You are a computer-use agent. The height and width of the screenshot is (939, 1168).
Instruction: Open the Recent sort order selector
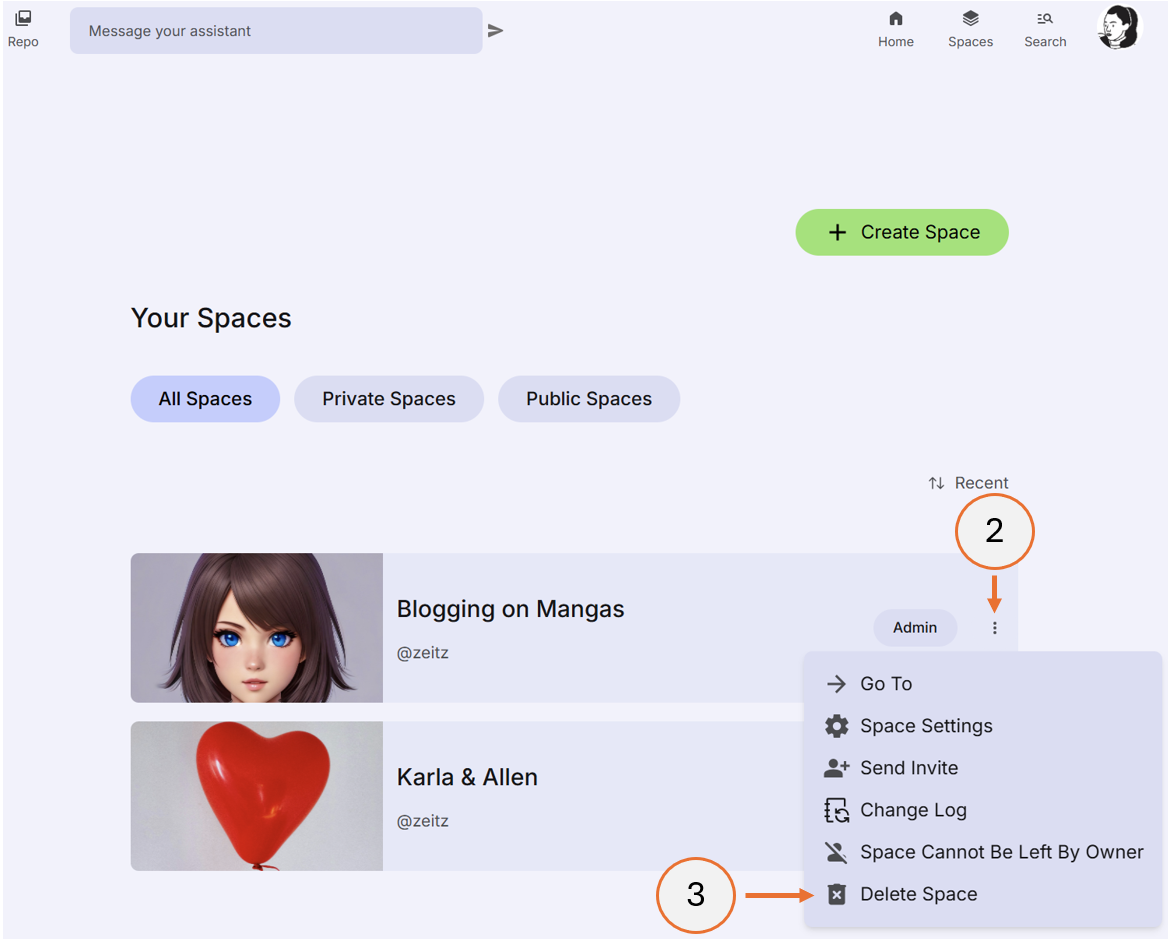[x=968, y=483]
